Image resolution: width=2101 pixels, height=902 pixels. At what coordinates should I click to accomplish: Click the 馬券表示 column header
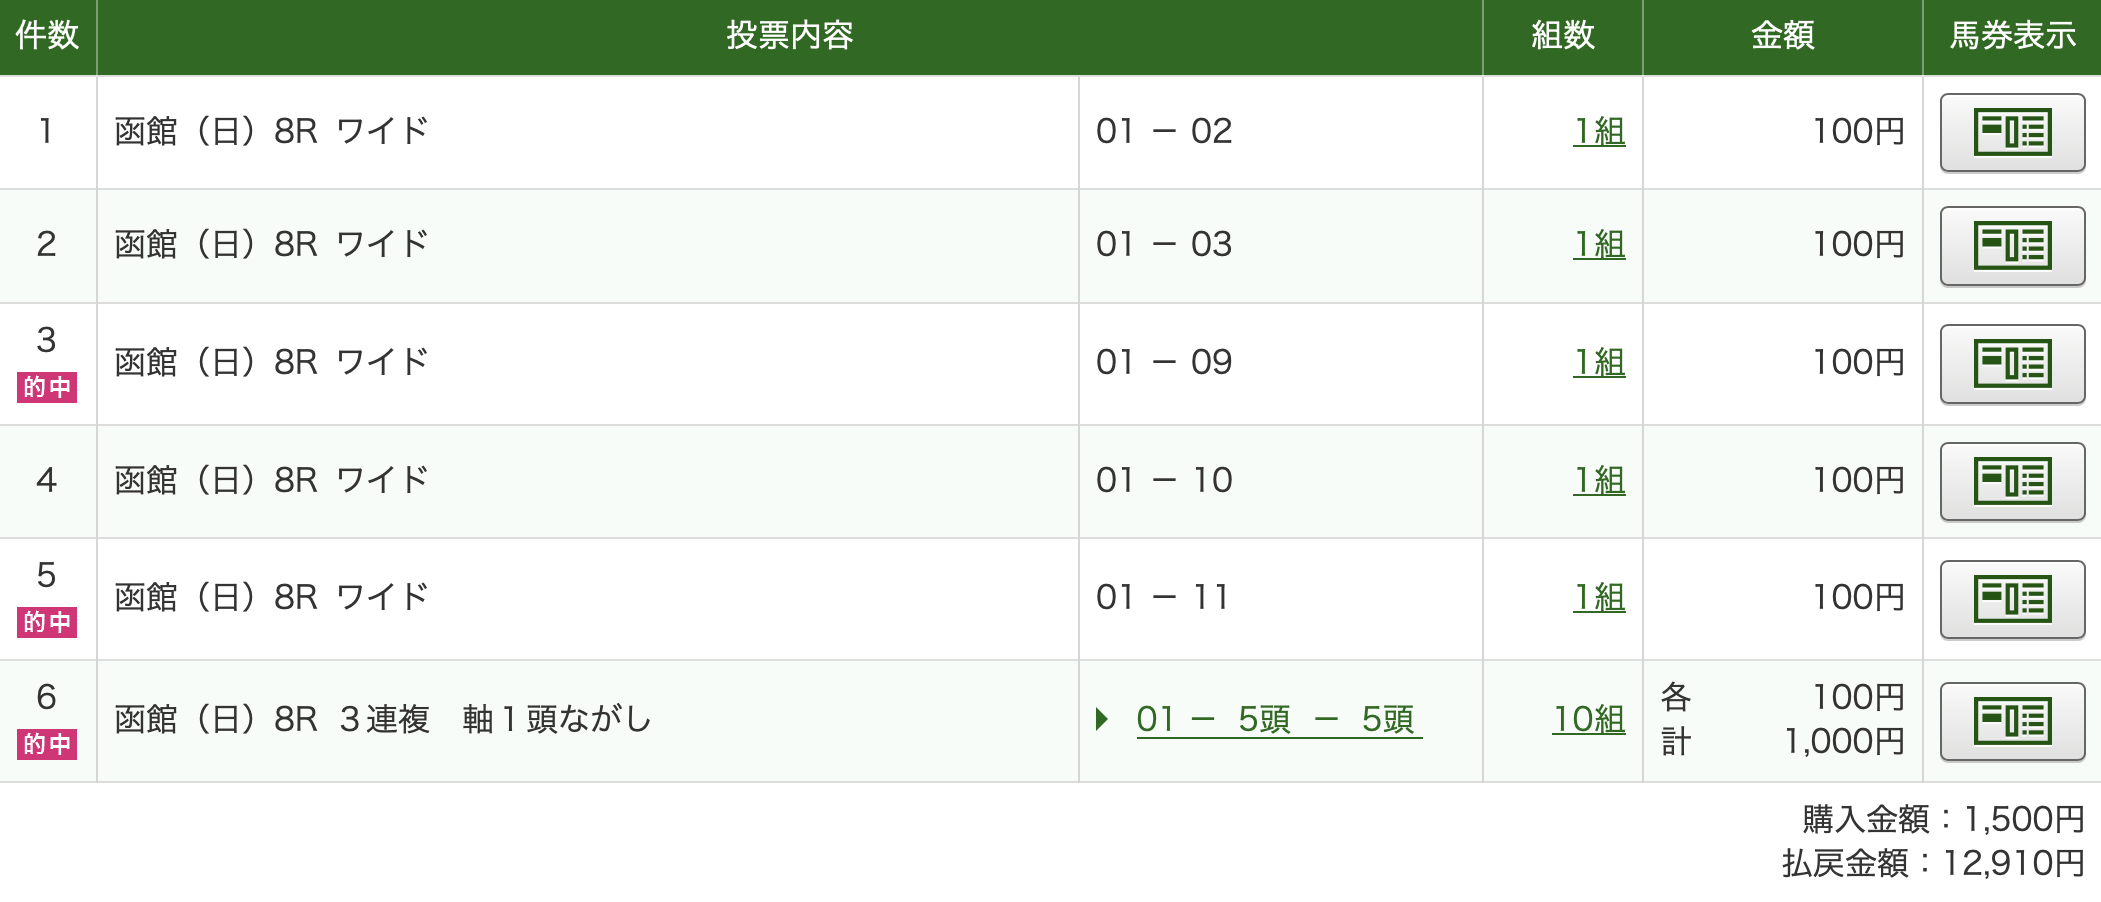click(2012, 36)
